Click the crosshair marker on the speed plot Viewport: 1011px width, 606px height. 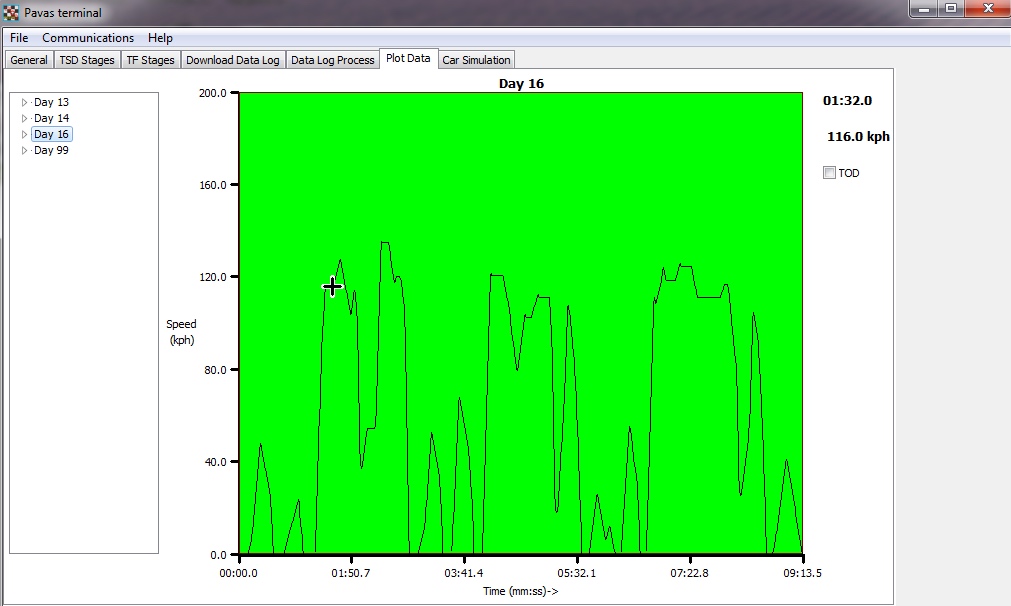pos(332,287)
